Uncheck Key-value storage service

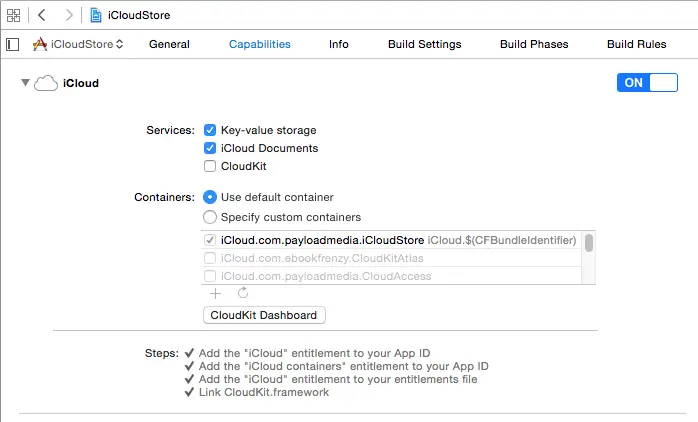coord(210,131)
